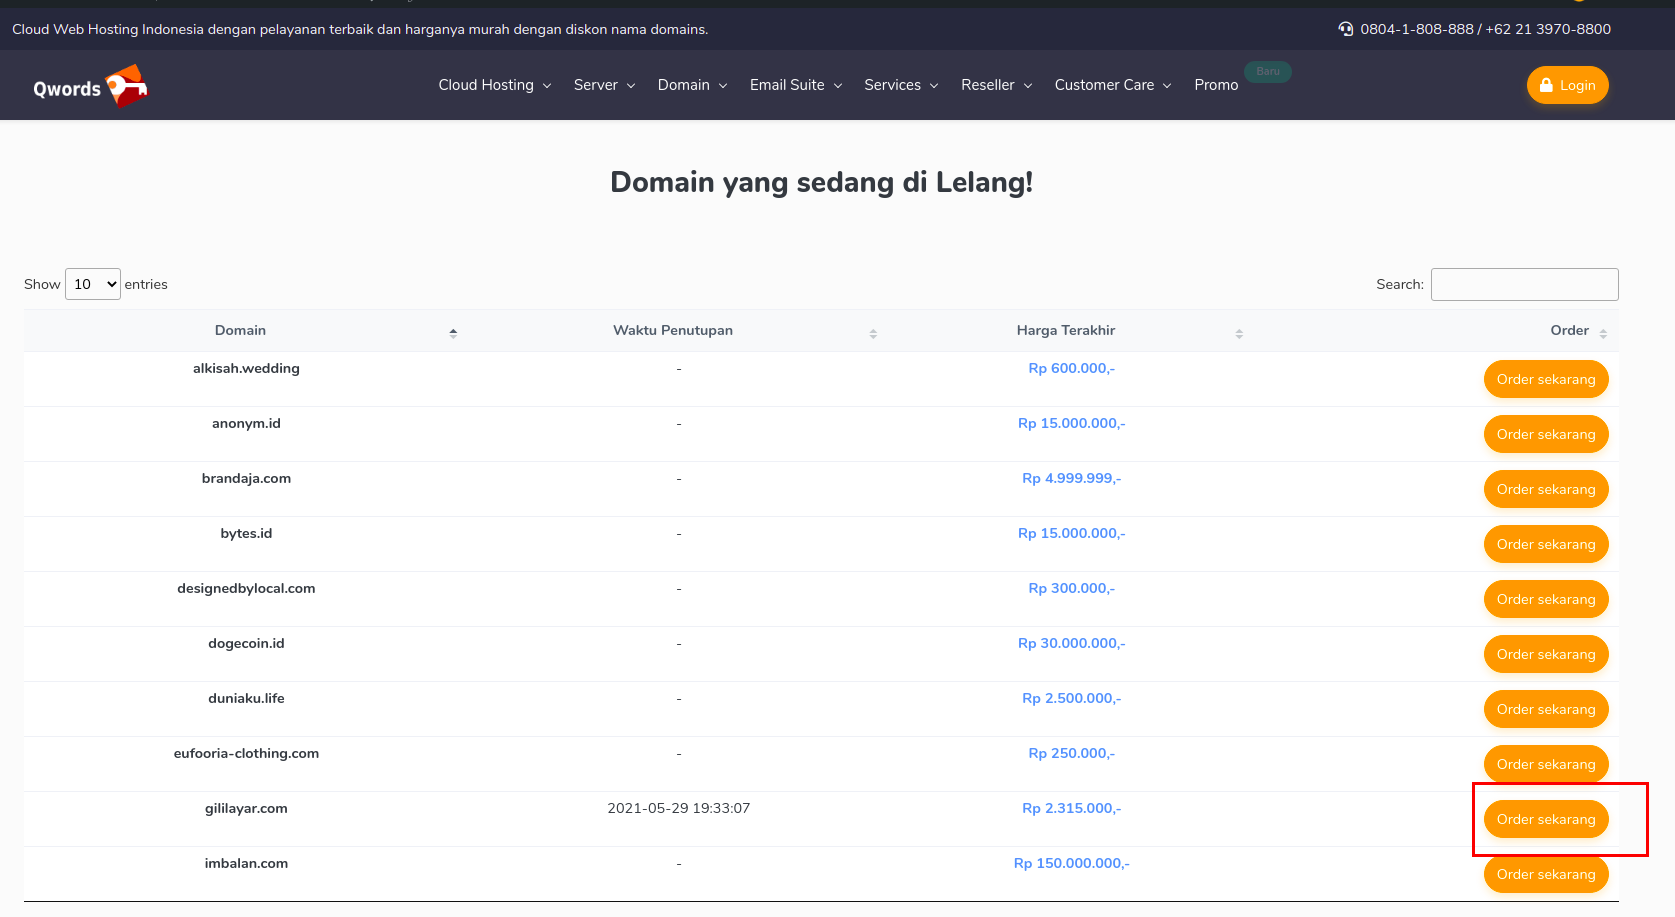Go to the Promo menu item
Image resolution: width=1675 pixels, height=917 pixels.
[1216, 85]
